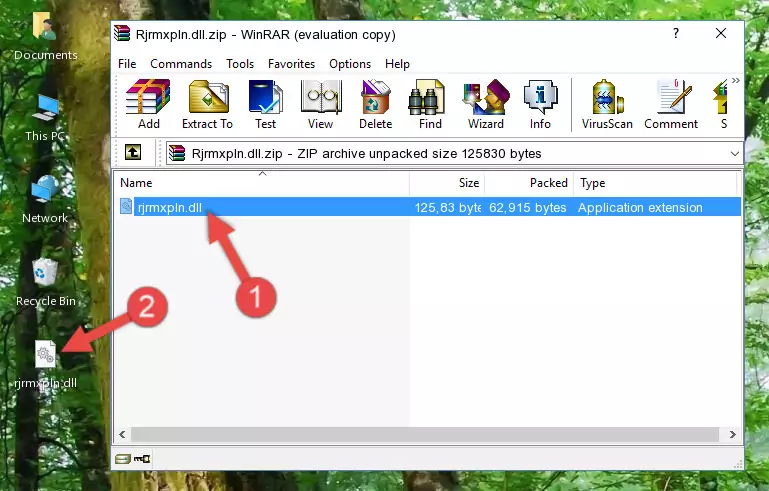Open the File menu
The width and height of the screenshot is (769, 491).
tap(127, 64)
